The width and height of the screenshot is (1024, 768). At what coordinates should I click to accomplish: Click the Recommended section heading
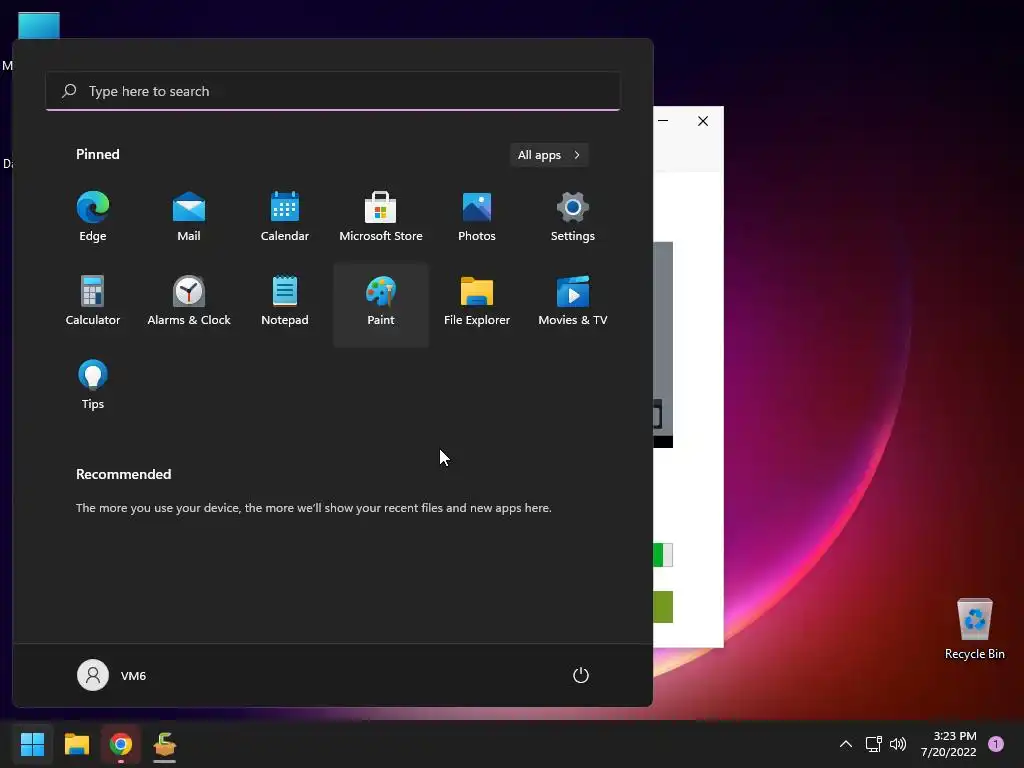123,474
